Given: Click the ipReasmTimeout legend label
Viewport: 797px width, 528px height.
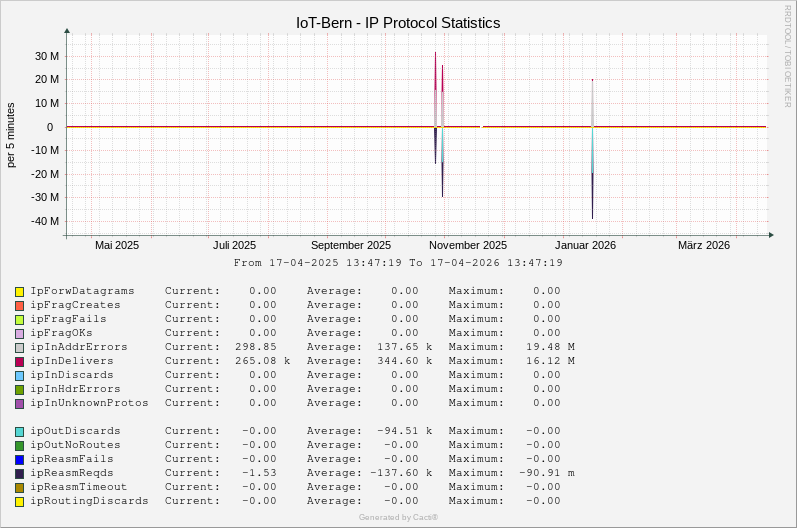Looking at the screenshot, I should [79, 487].
